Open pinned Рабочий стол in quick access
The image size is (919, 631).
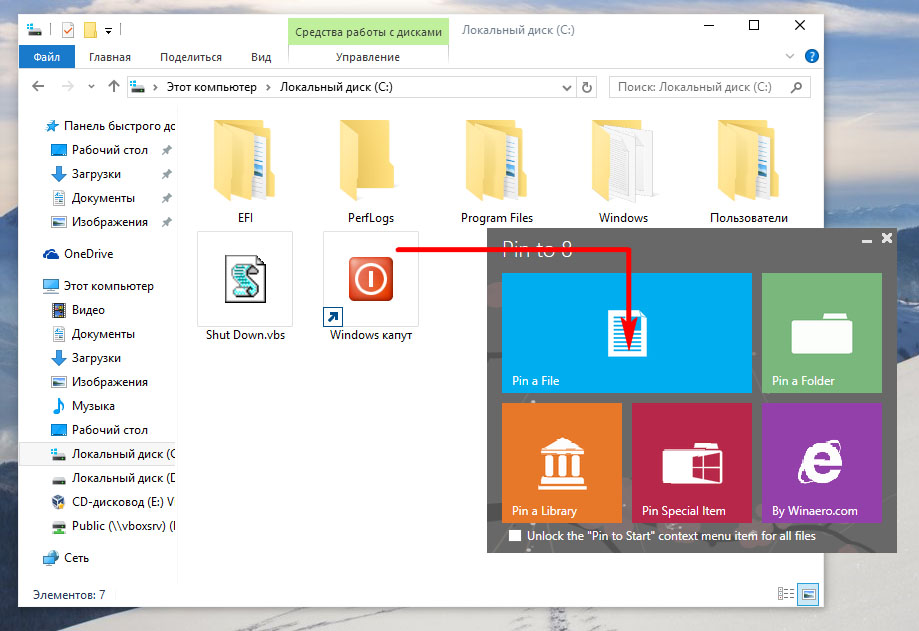coord(110,150)
